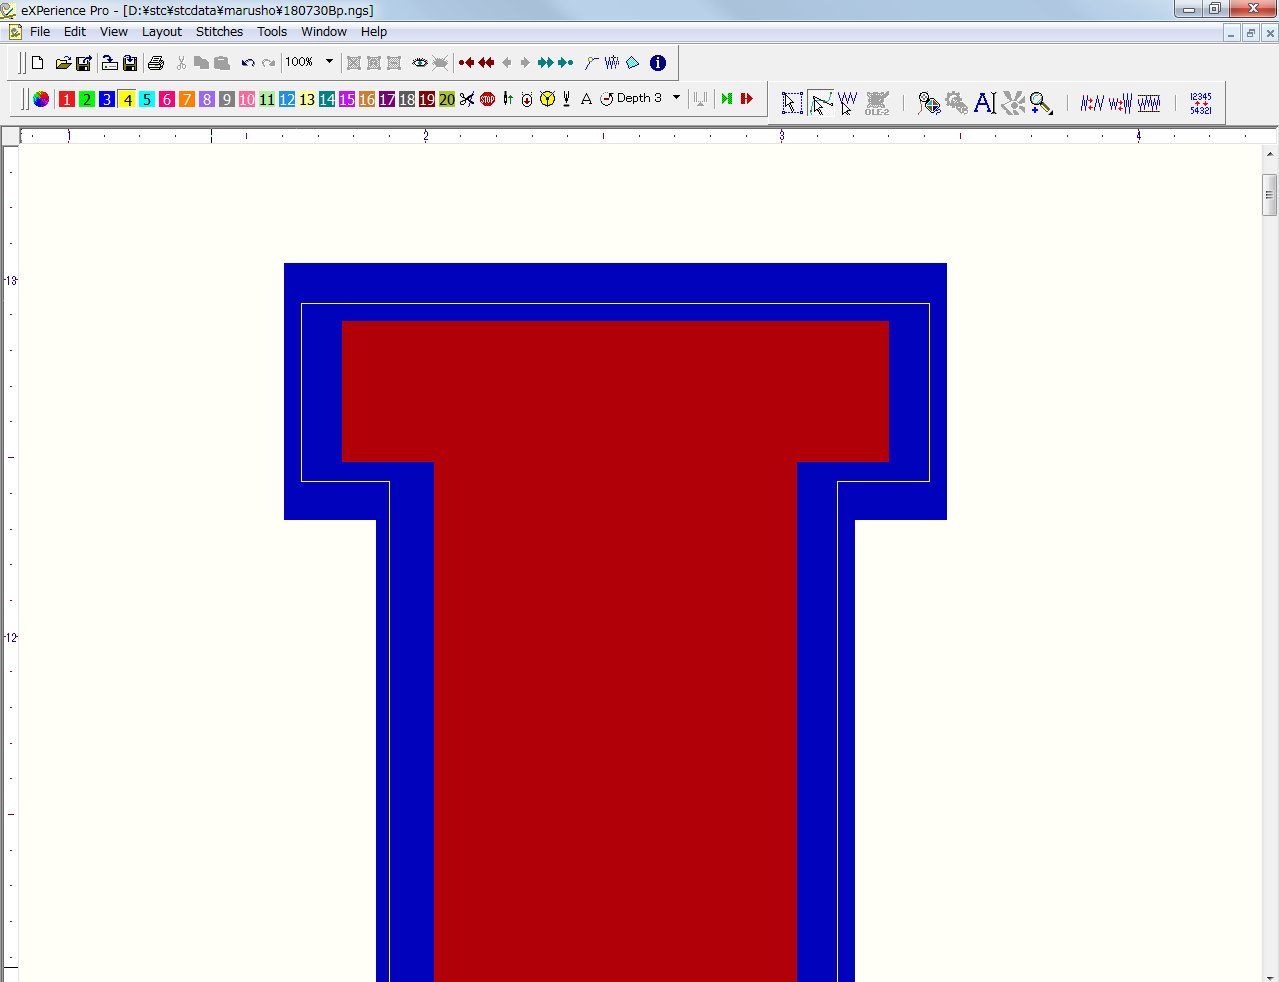
Task: Open the color palette wheel icon
Action: point(41,99)
